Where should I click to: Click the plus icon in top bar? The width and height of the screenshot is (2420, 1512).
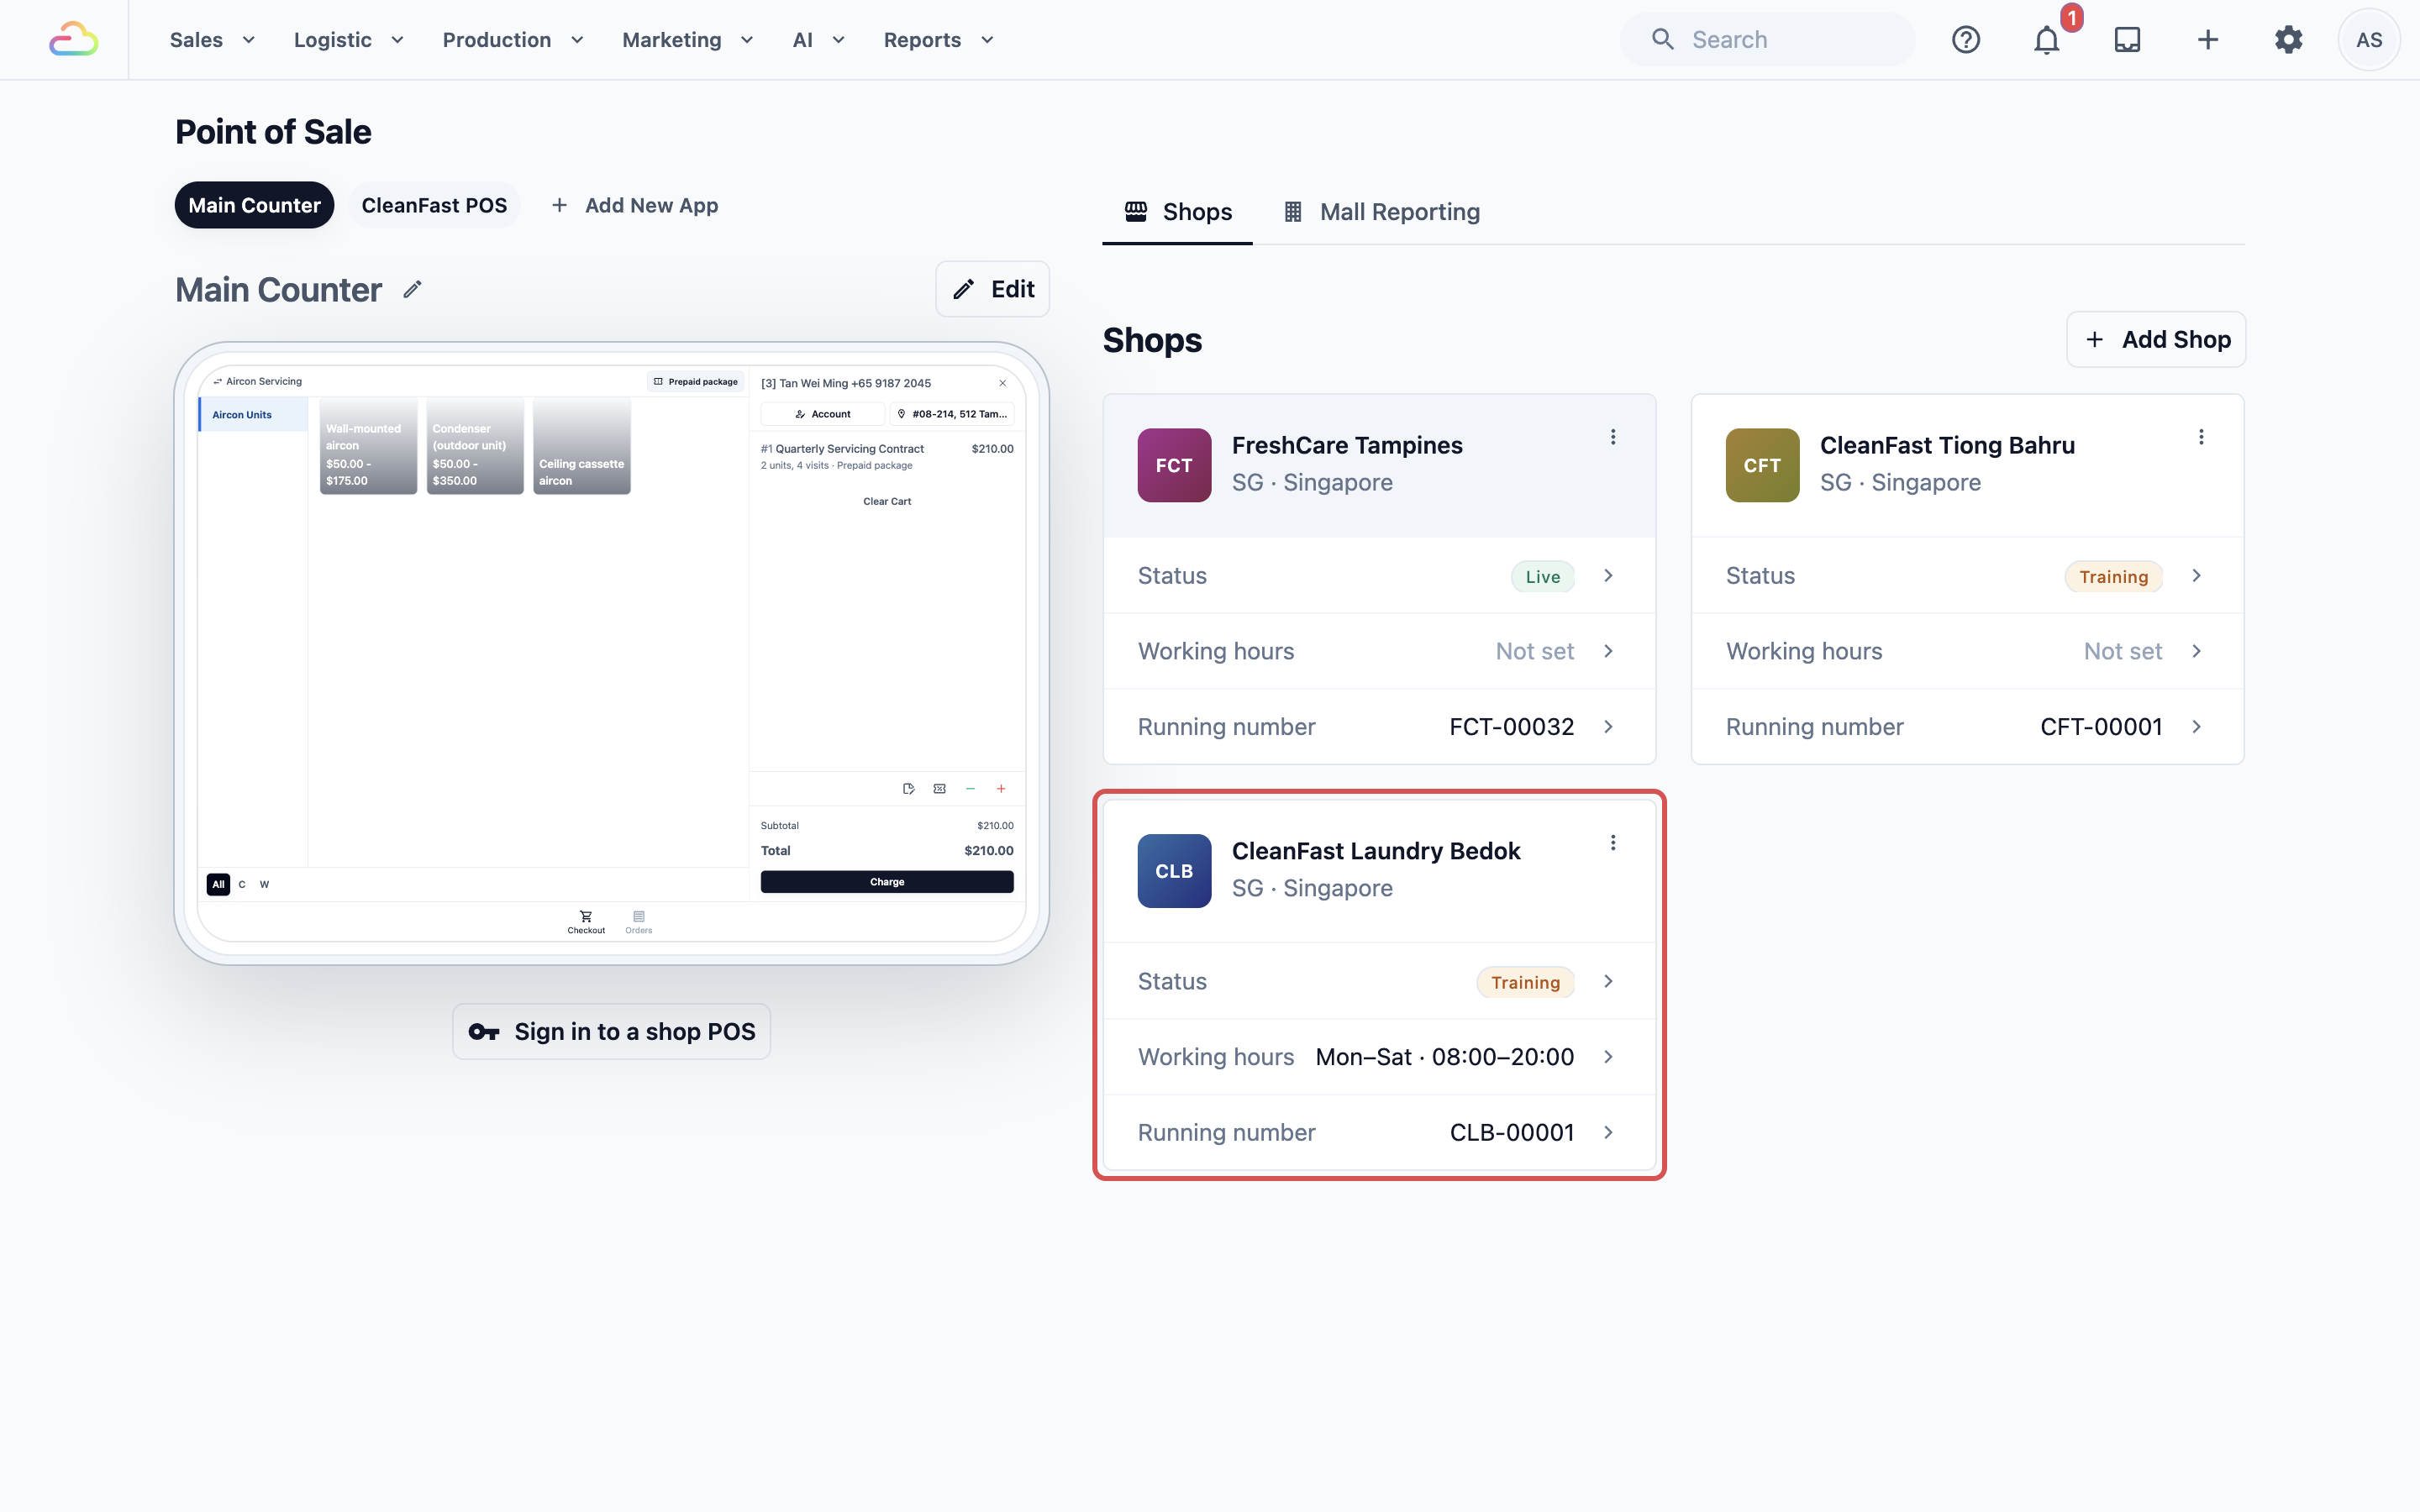point(2208,40)
